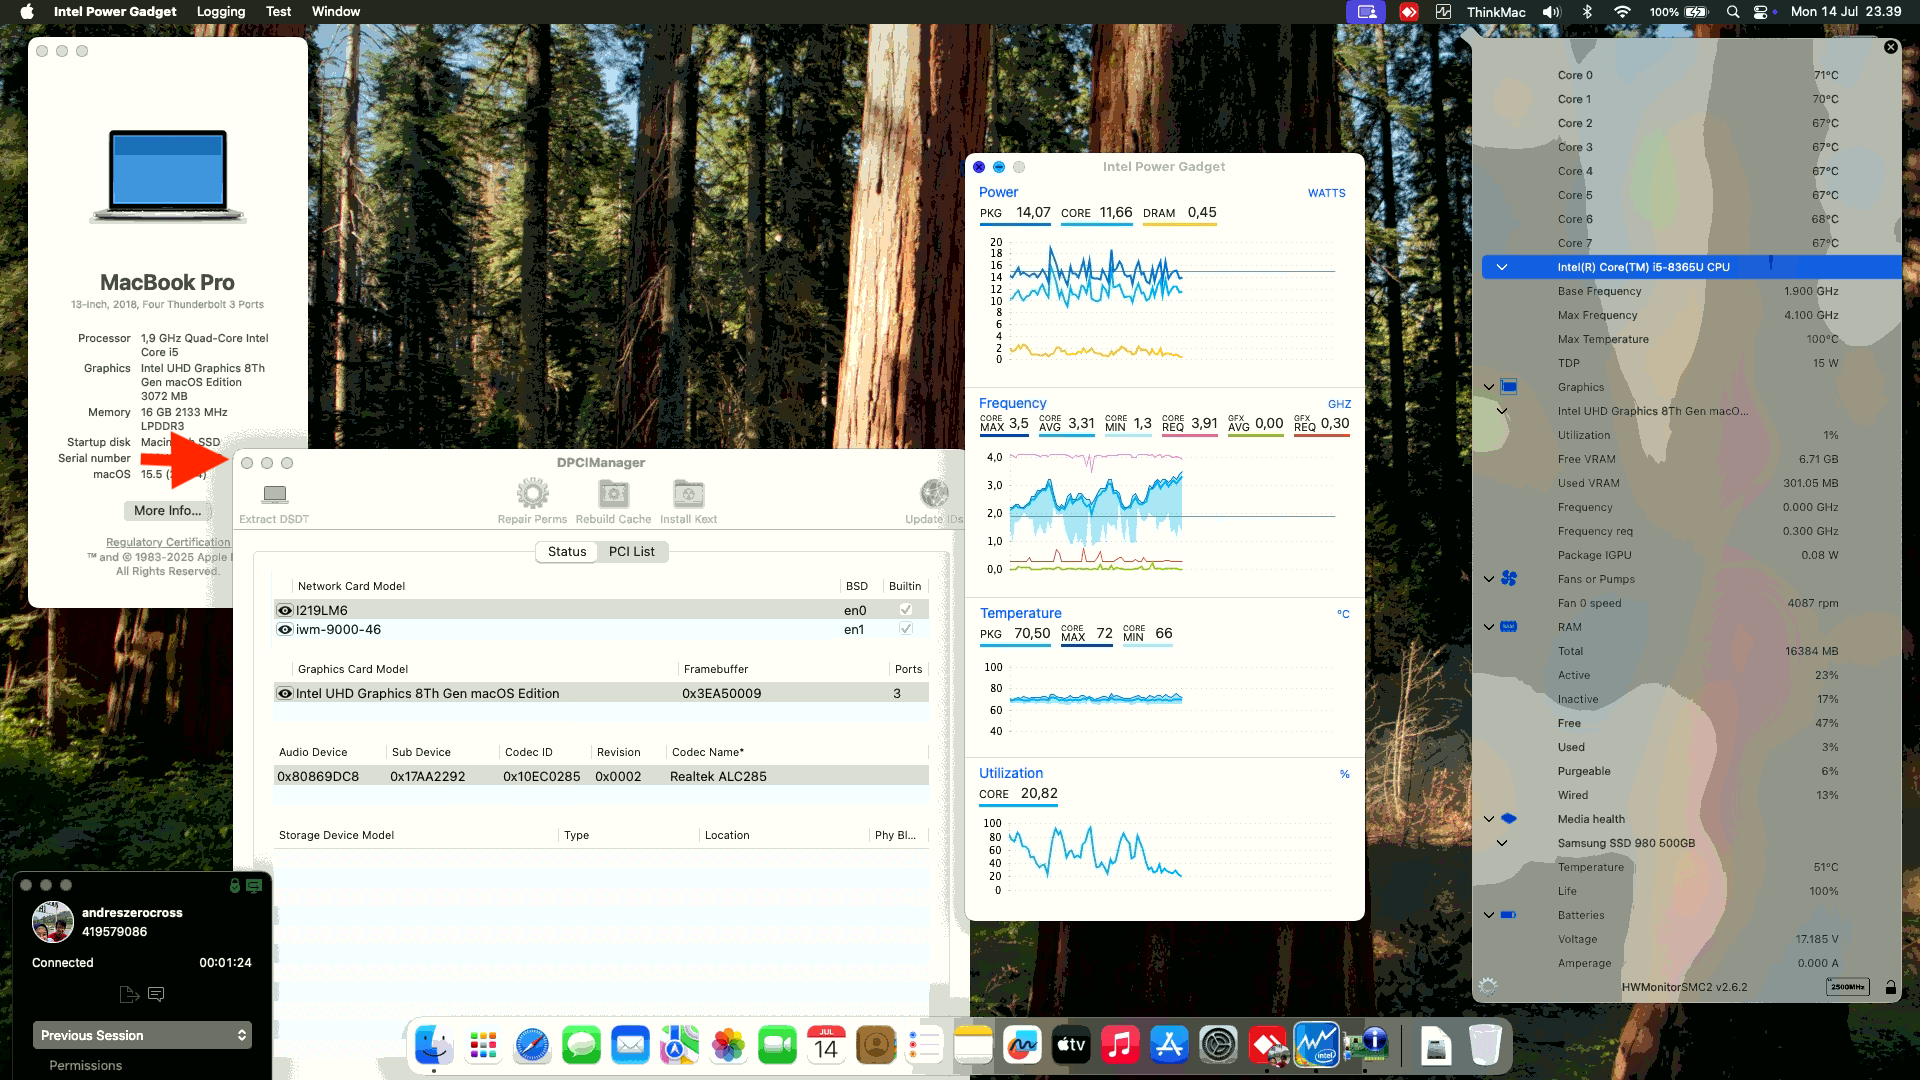The image size is (1920, 1080).
Task: Expand the Fans or Pumps section
Action: (1489, 579)
